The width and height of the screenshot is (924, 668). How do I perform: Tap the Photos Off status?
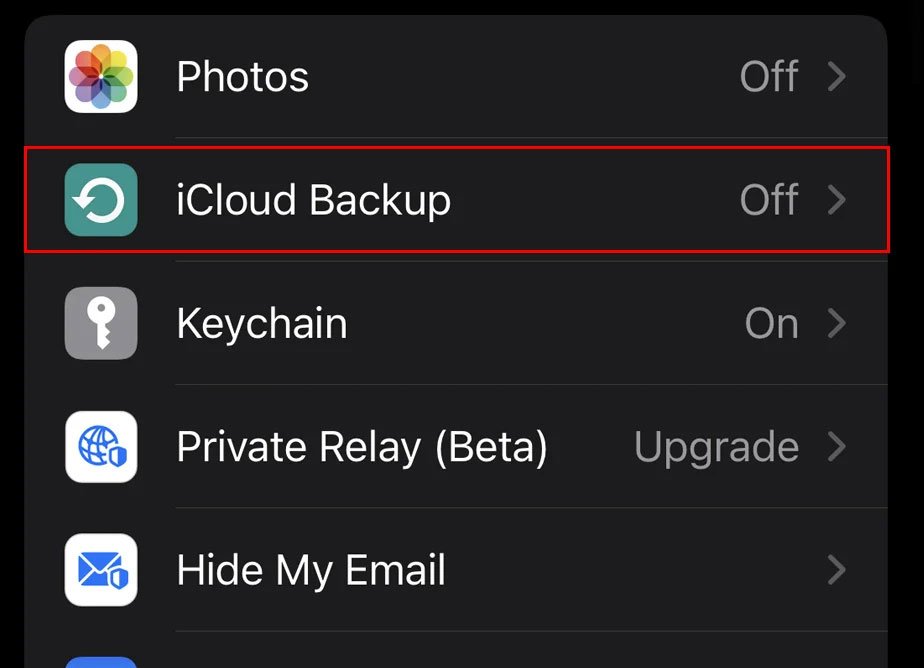pos(768,77)
